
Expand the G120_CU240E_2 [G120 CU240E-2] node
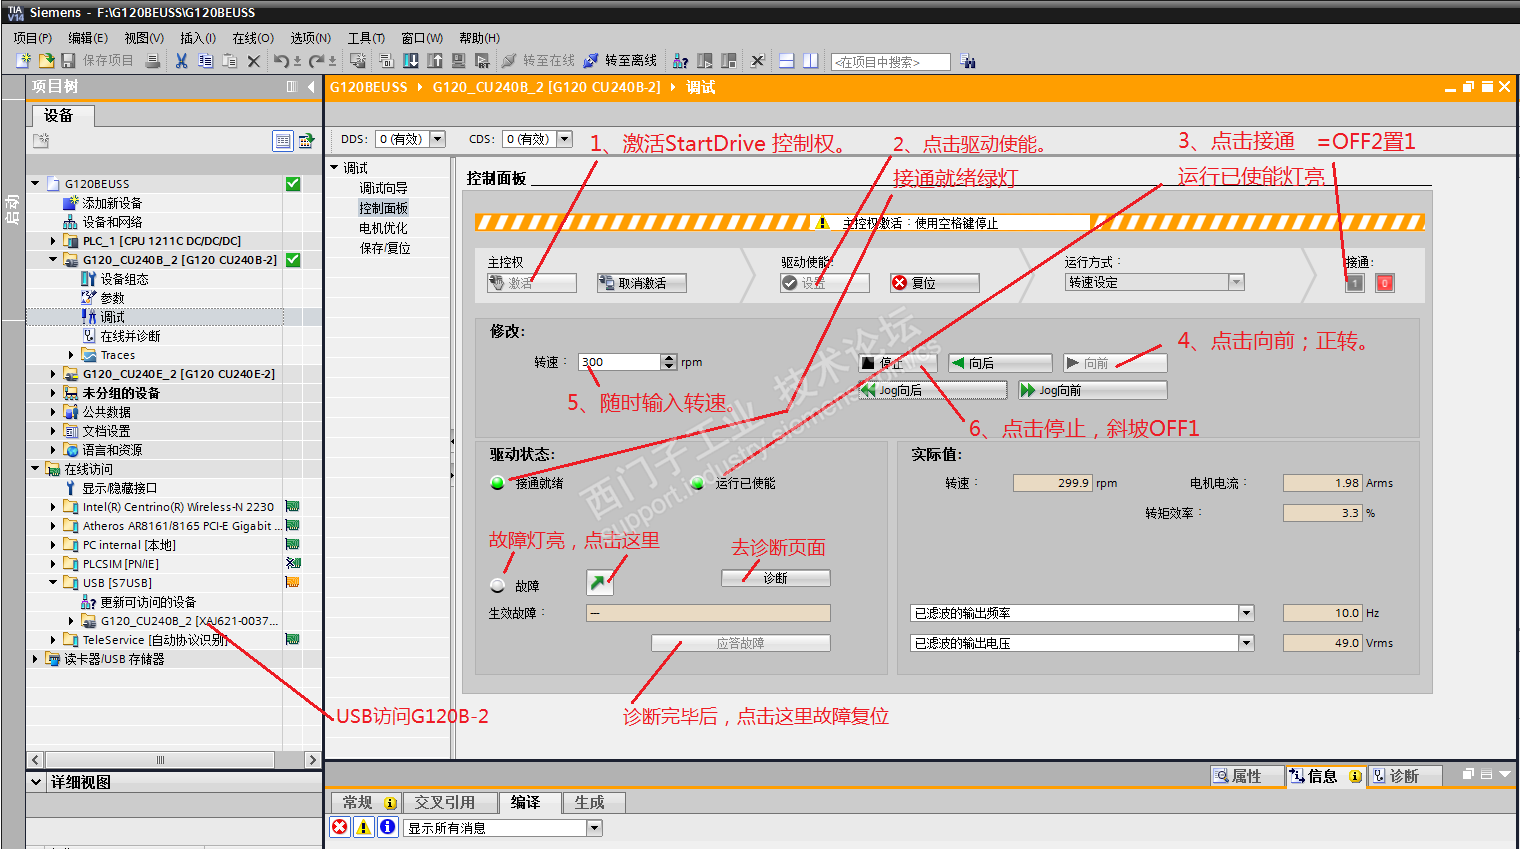pos(53,374)
